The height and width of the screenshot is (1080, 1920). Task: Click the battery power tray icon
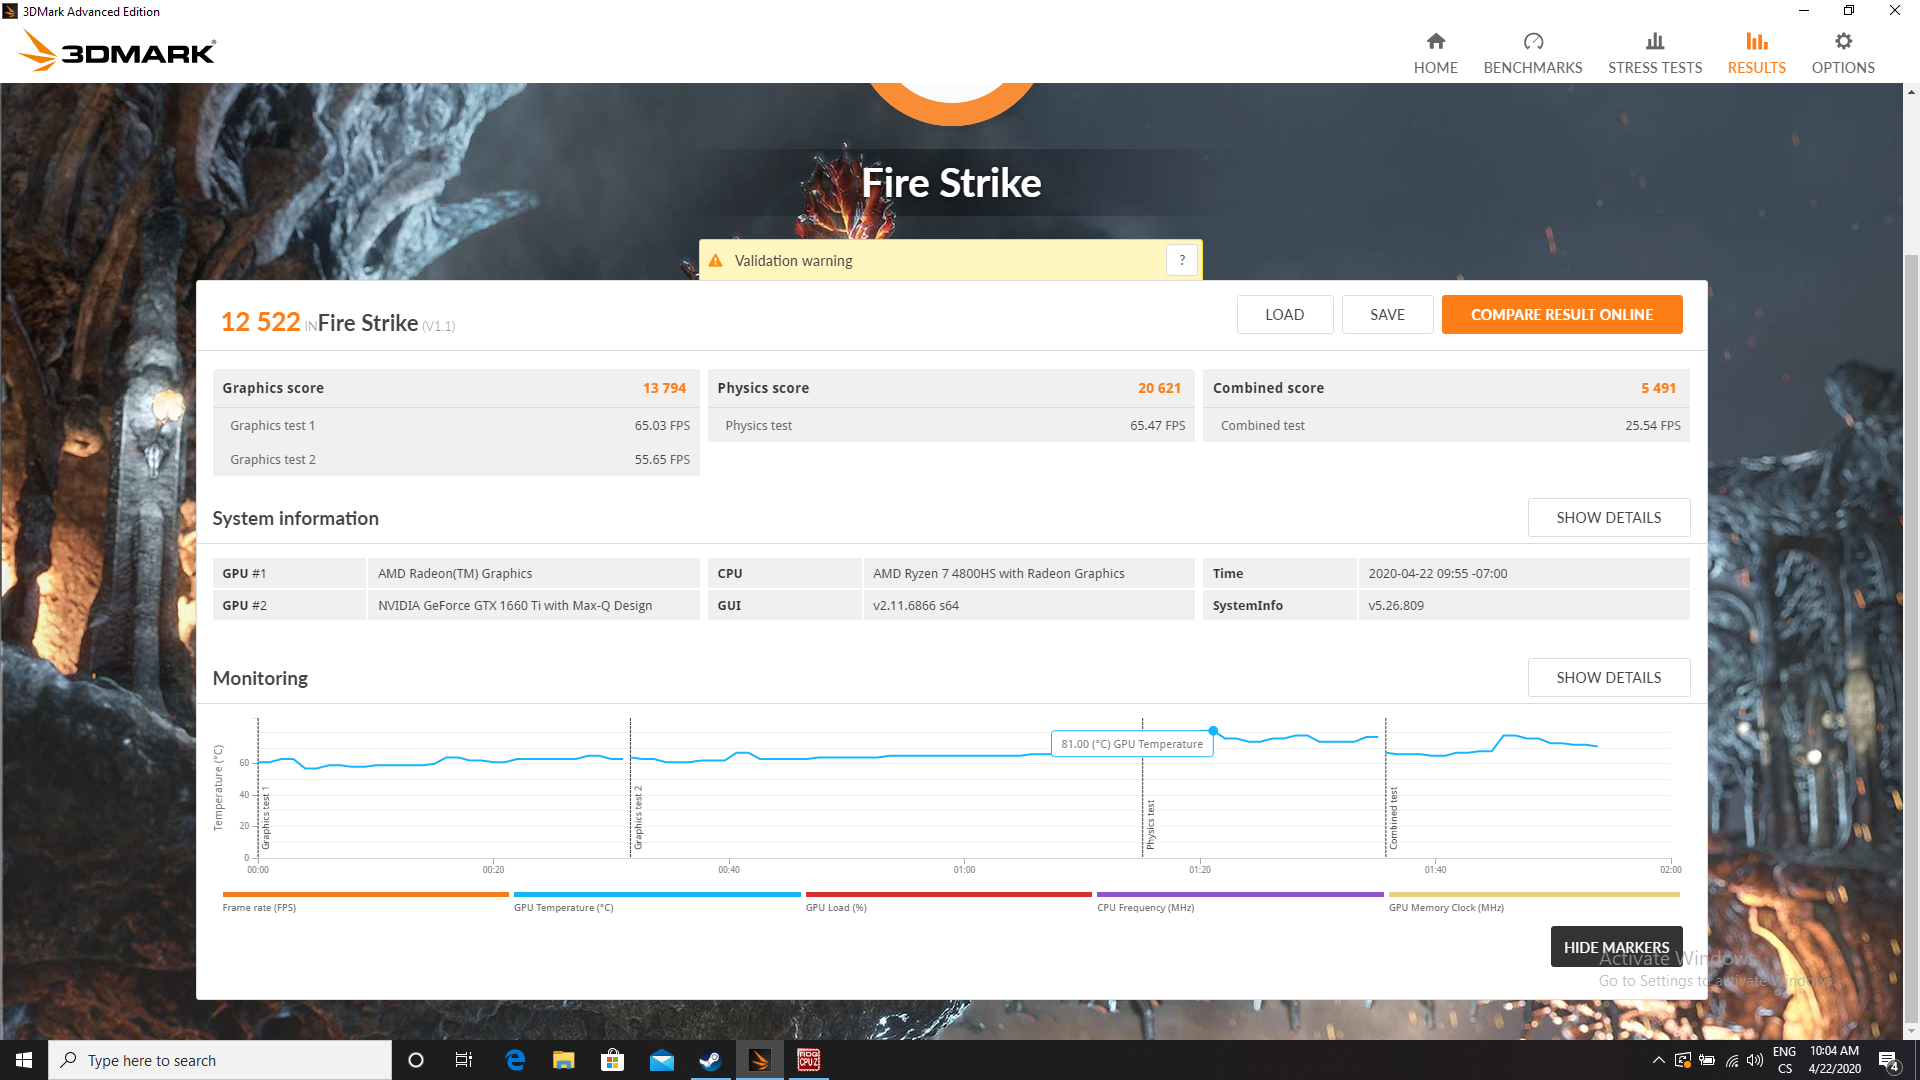[1707, 1060]
